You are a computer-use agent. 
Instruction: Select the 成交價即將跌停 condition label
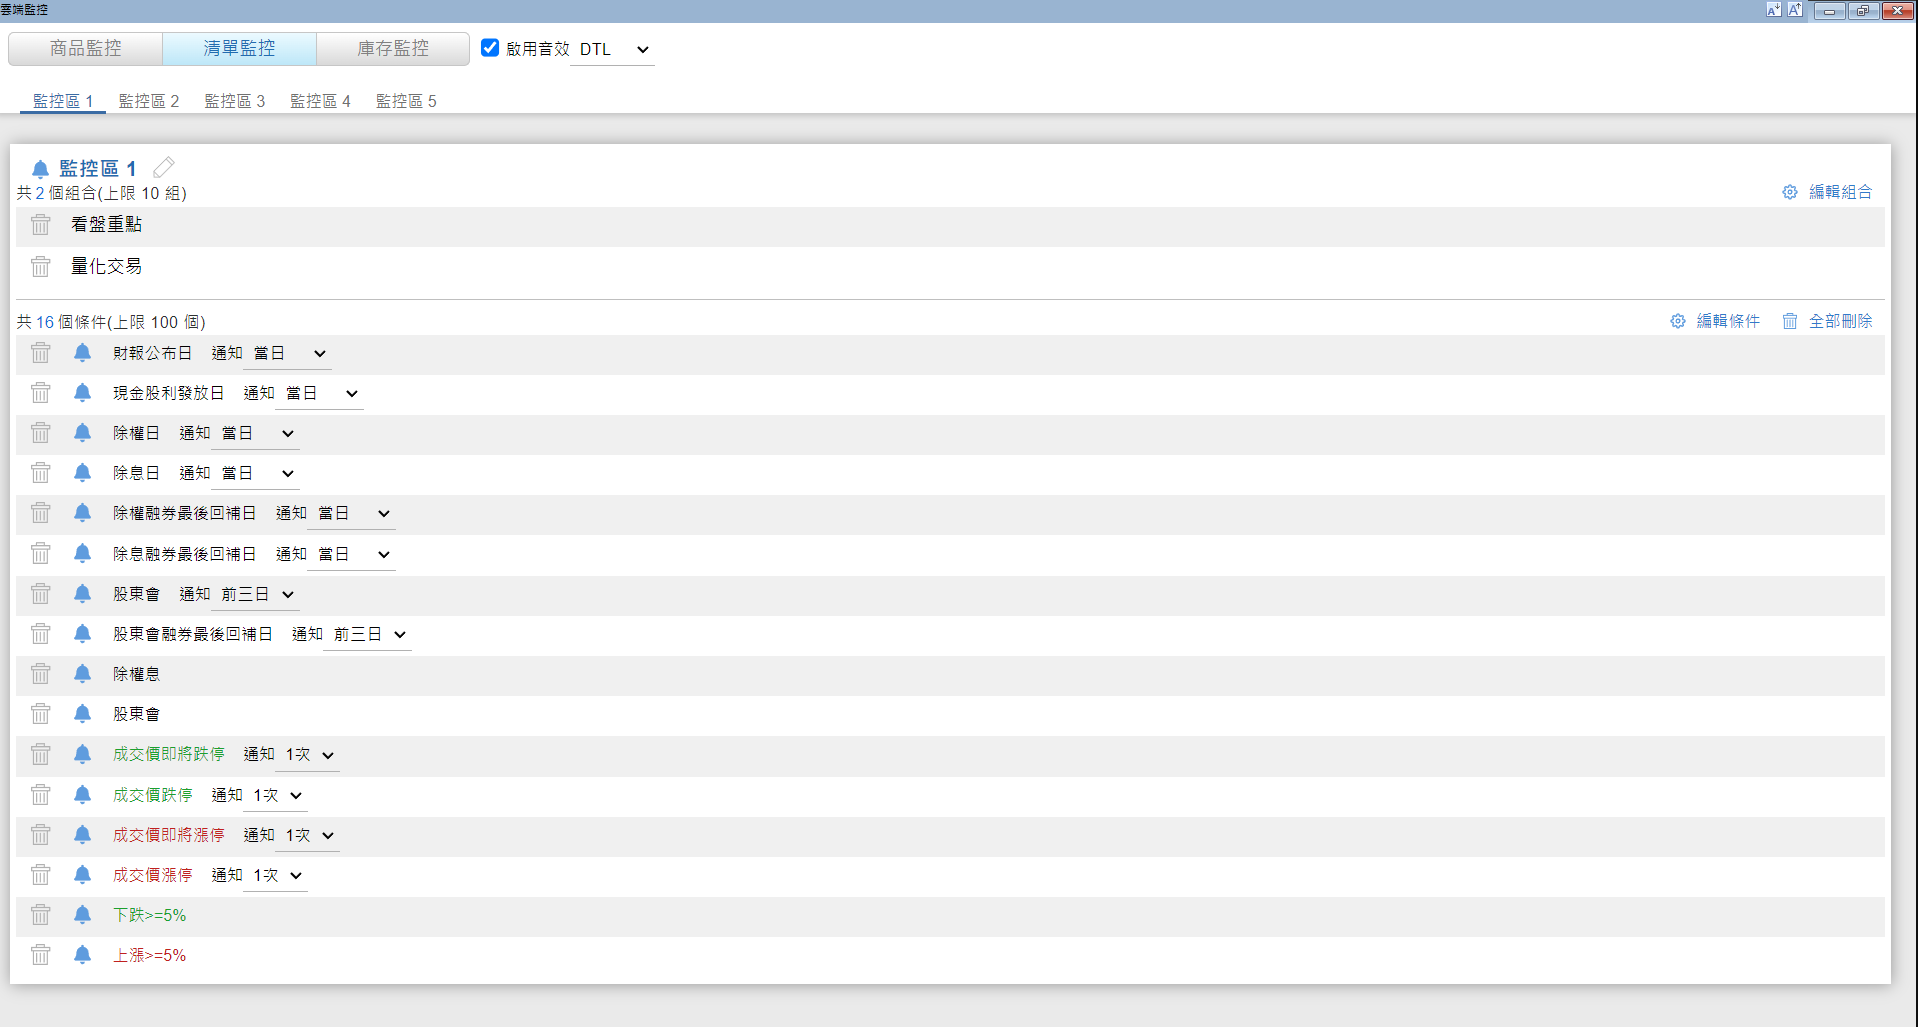[168, 755]
